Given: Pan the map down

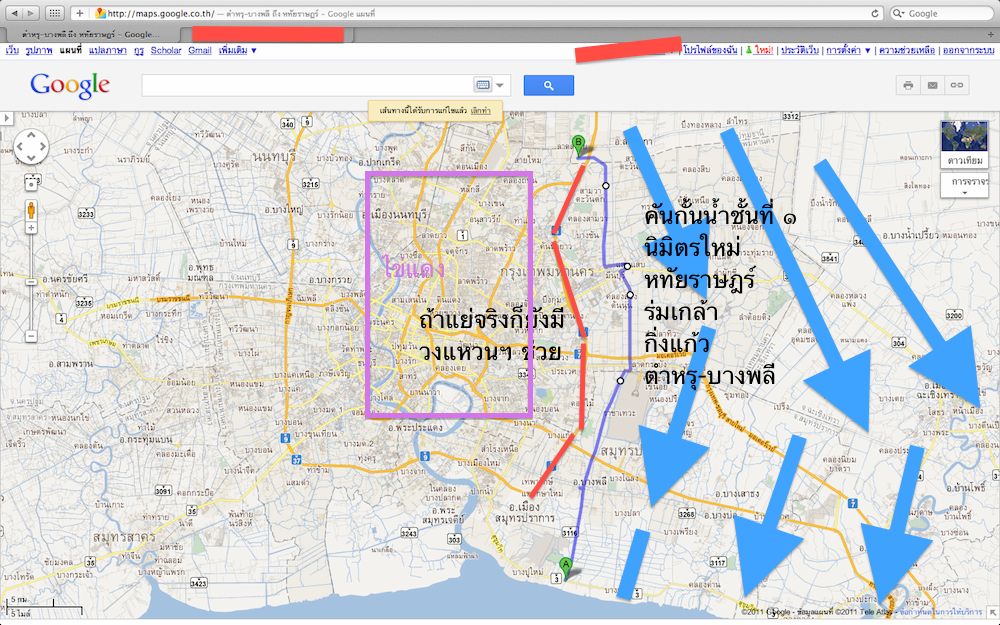Looking at the screenshot, I should 31,158.
